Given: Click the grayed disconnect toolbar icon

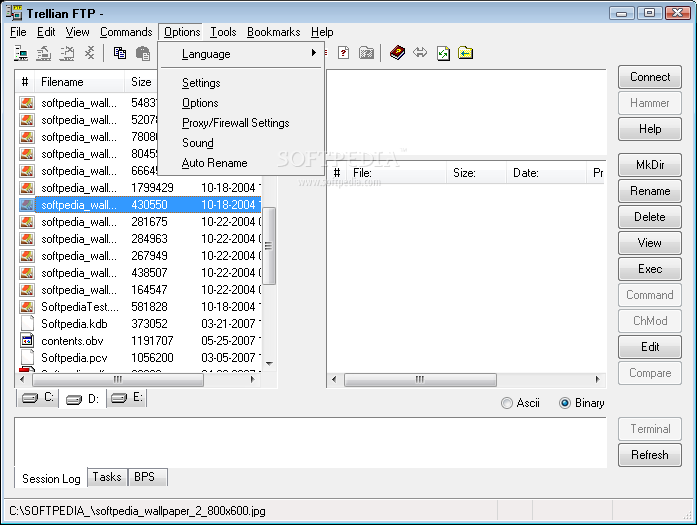Looking at the screenshot, I should 67,54.
